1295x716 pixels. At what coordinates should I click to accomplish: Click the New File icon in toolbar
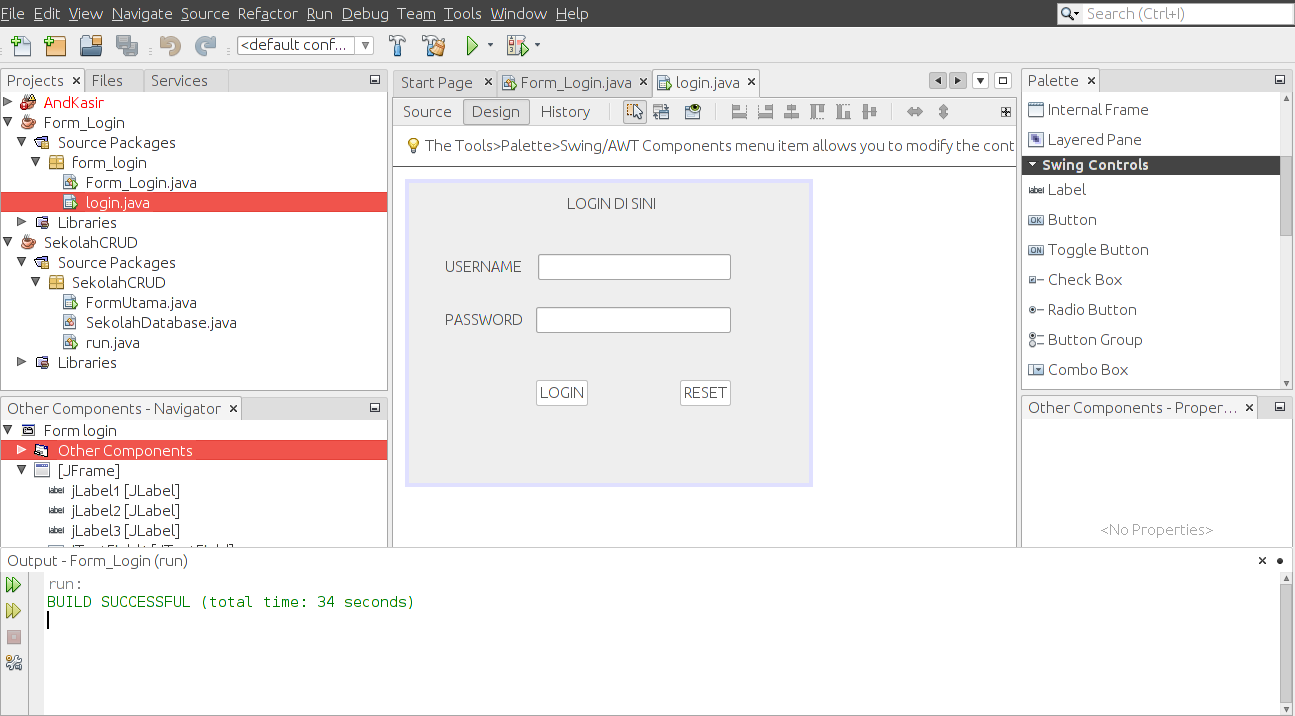click(x=20, y=45)
